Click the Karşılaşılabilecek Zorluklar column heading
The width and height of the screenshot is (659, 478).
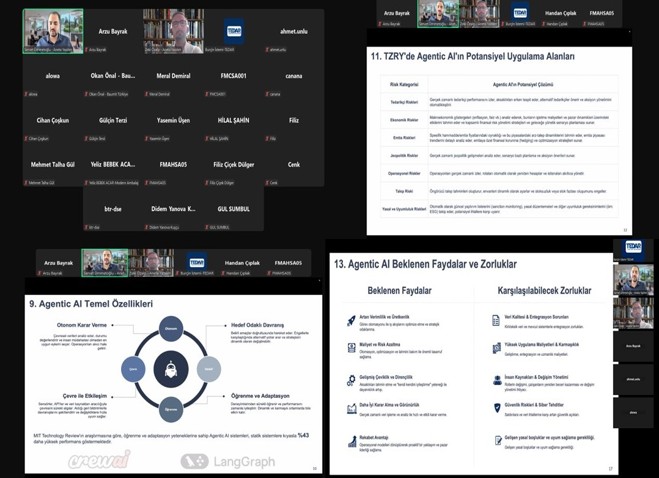tap(543, 291)
